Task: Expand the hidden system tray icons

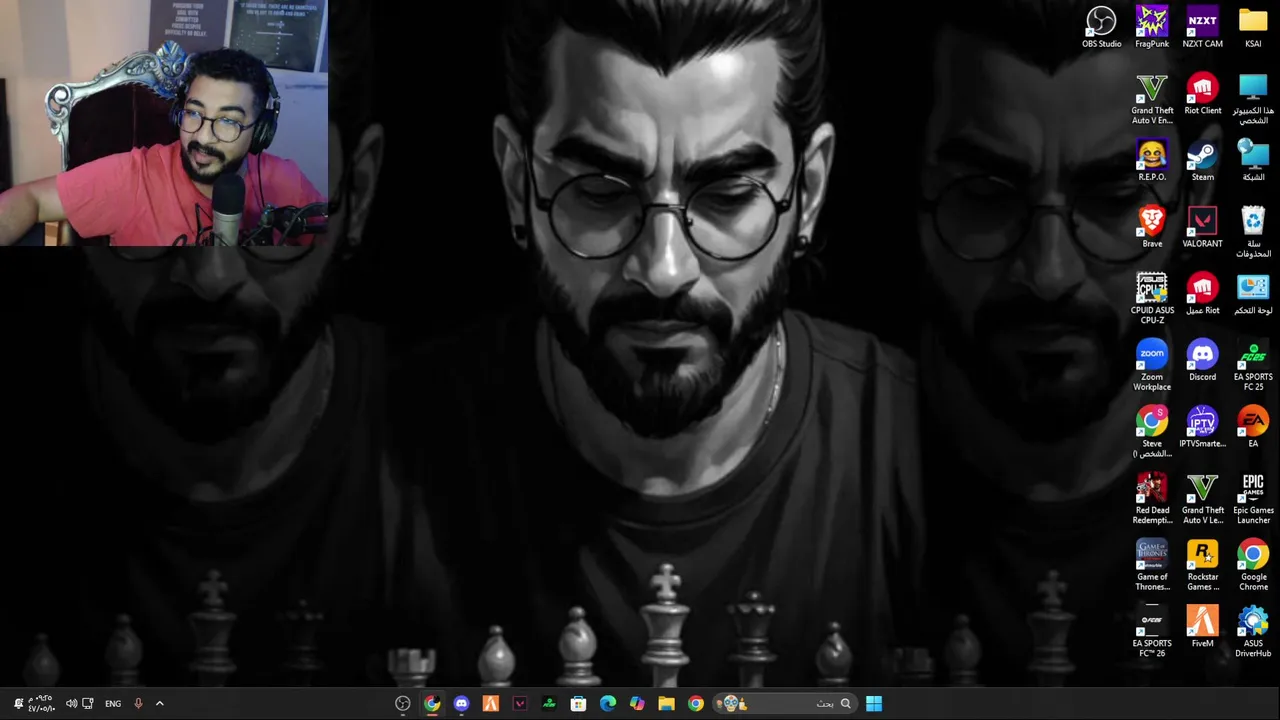Action: [159, 704]
